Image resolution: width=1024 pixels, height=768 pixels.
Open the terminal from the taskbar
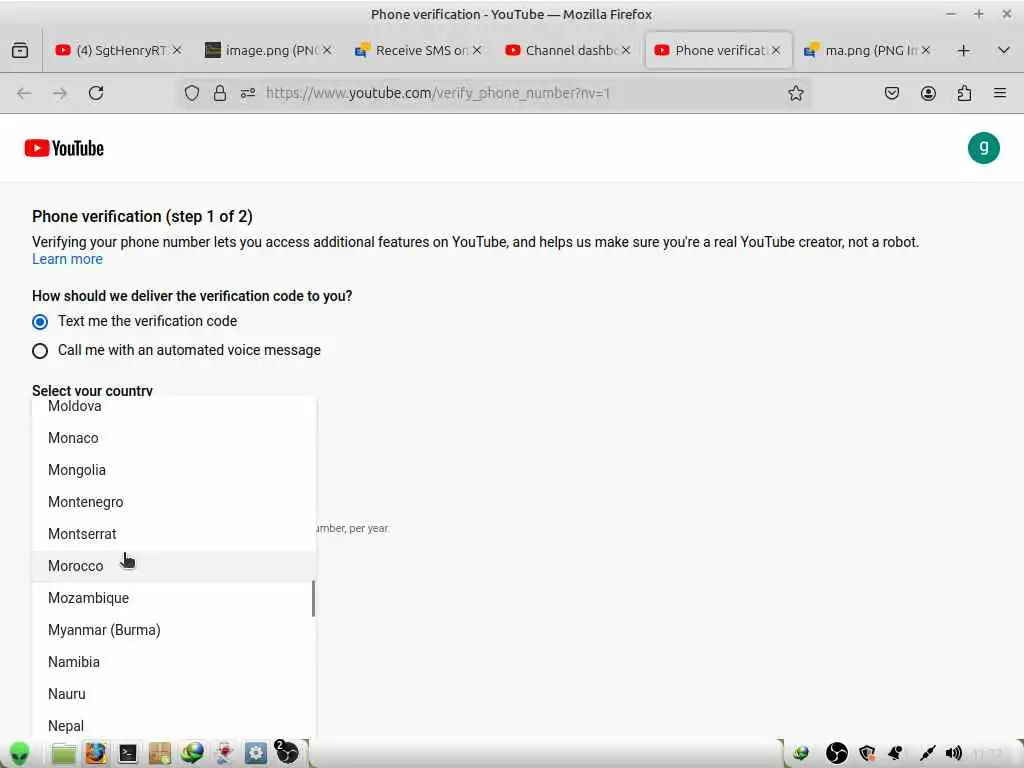coord(127,754)
